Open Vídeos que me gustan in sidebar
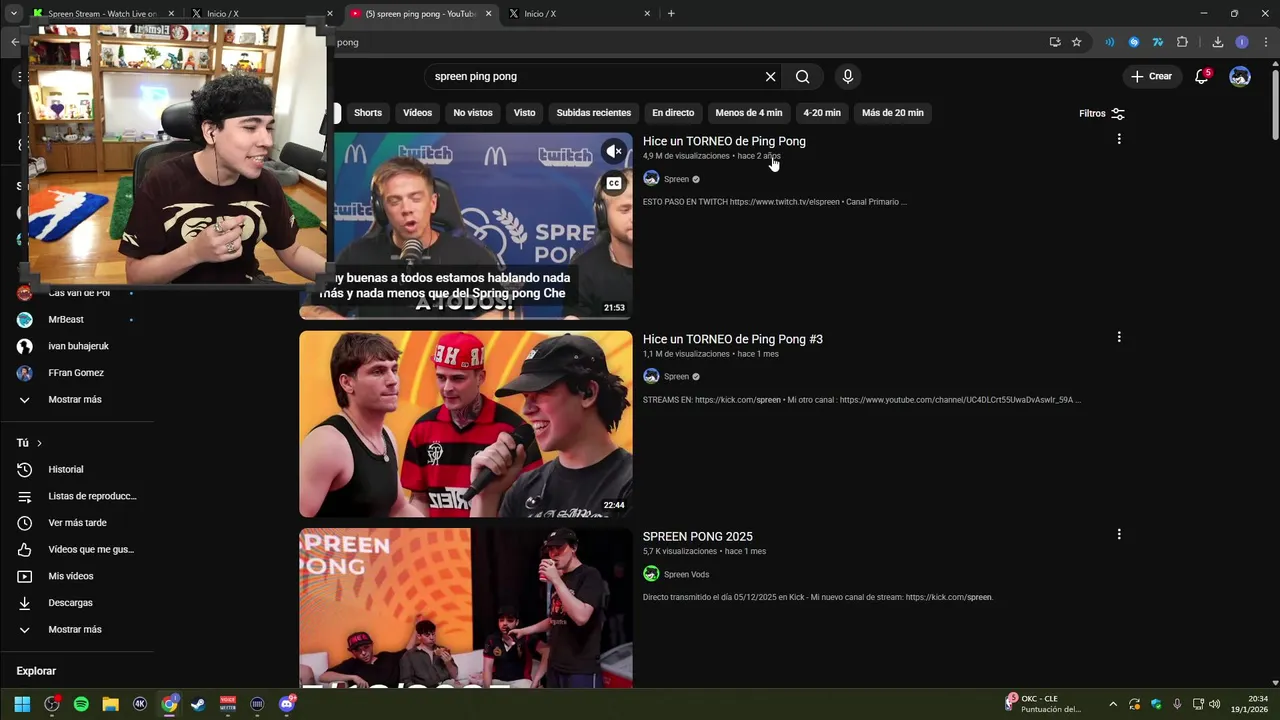 tap(91, 549)
